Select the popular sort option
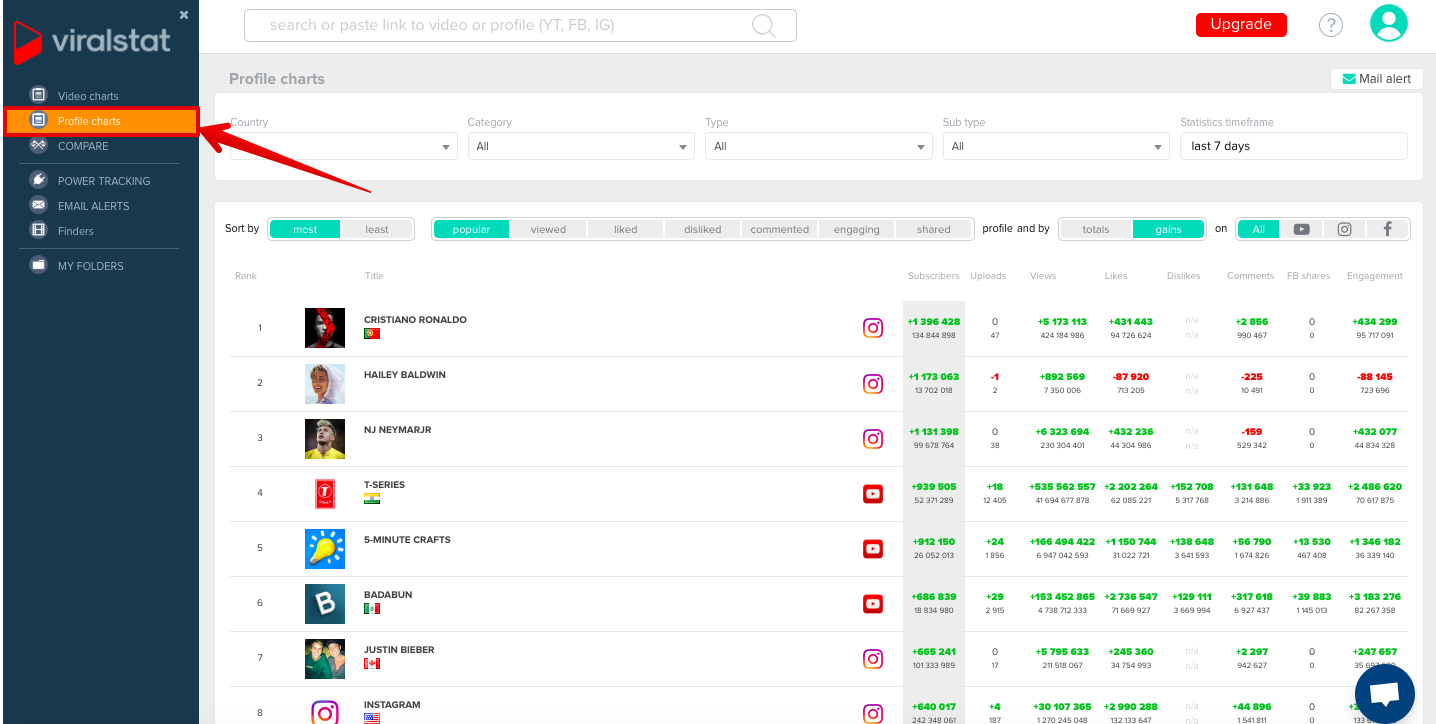The image size is (1436, 724). (471, 229)
